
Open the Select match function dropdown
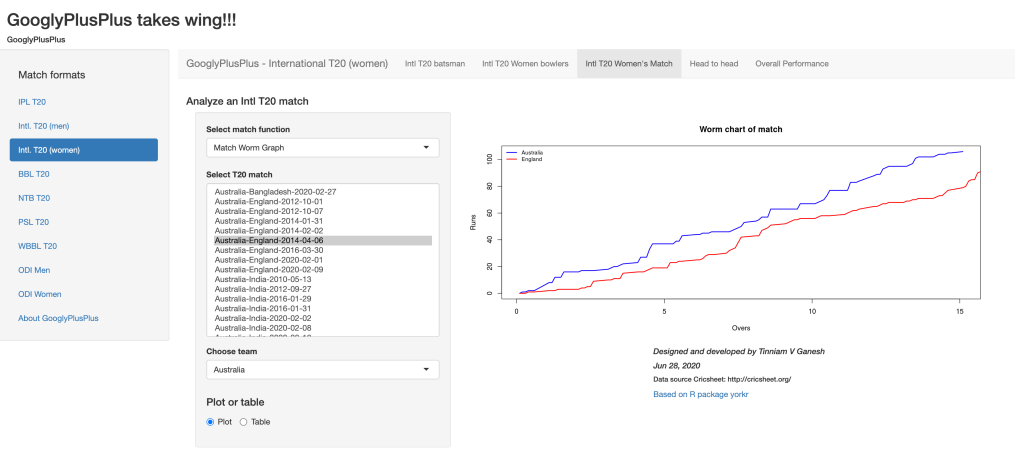(322, 148)
